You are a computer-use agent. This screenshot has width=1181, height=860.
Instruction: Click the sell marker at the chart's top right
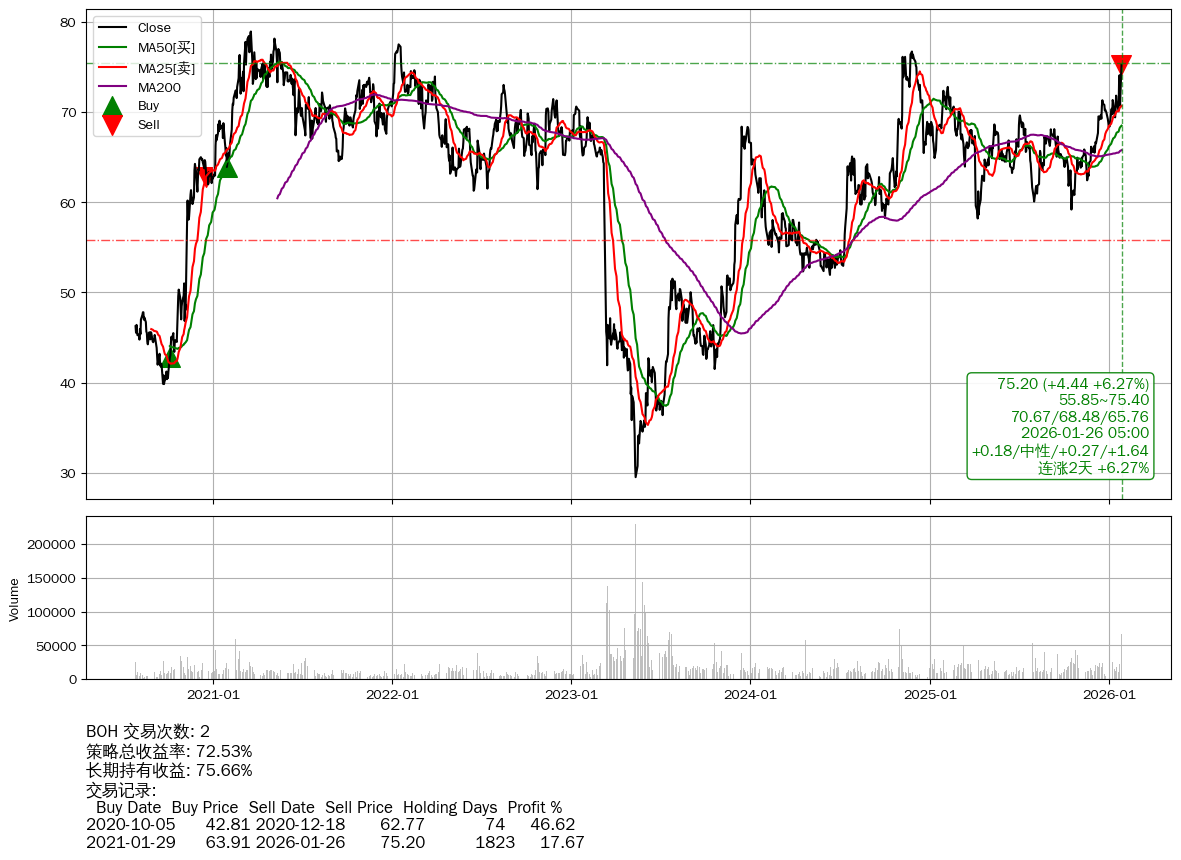coord(1121,65)
